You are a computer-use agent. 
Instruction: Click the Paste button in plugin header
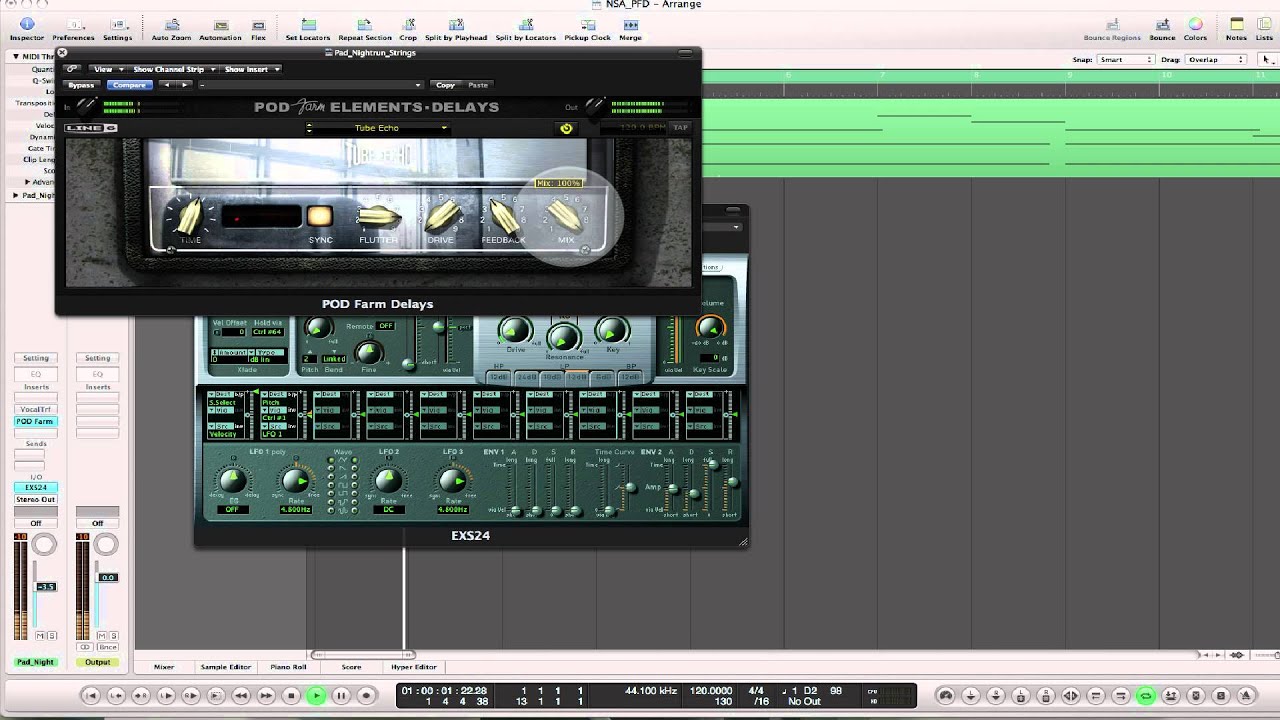478,85
